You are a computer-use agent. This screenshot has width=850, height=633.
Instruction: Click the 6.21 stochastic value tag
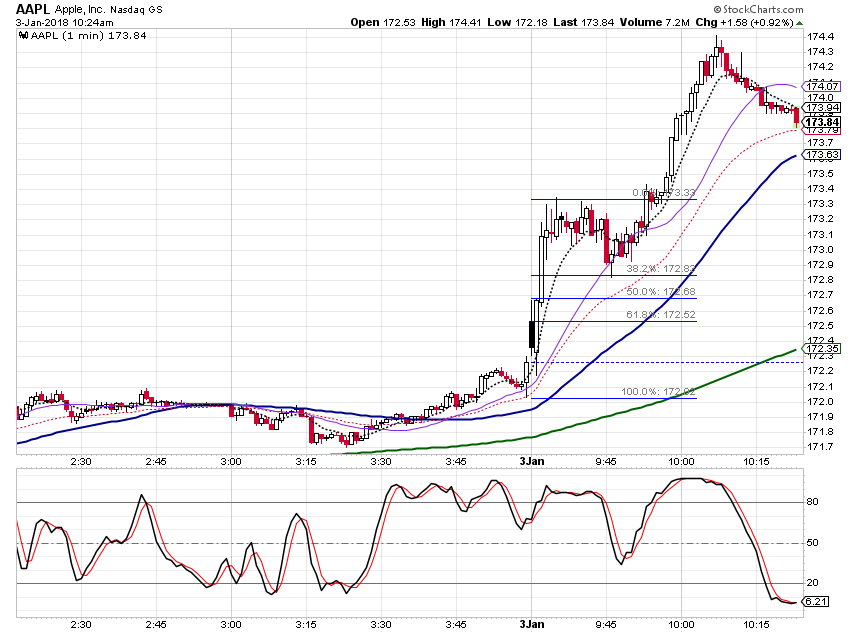[815, 602]
